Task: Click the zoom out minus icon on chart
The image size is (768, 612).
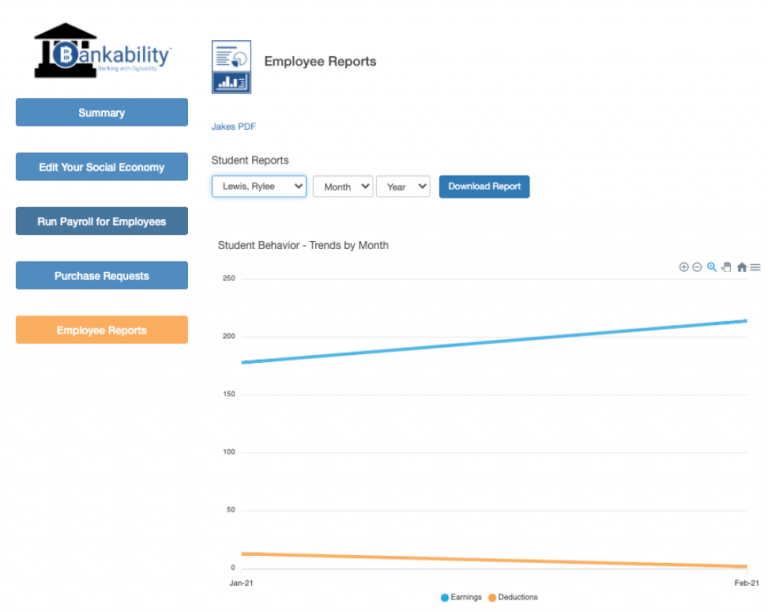Action: coord(697,267)
